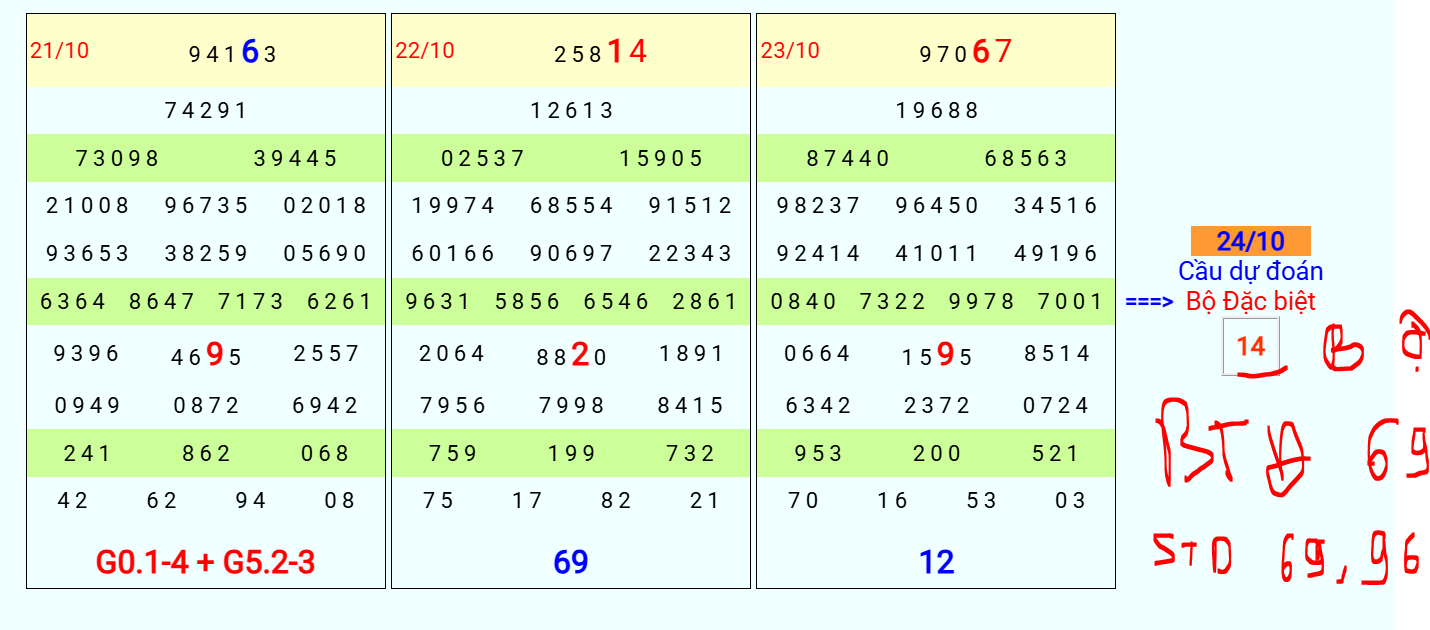The height and width of the screenshot is (630, 1430).
Task: Pick the four-digit number 7998
Action: coord(572,406)
